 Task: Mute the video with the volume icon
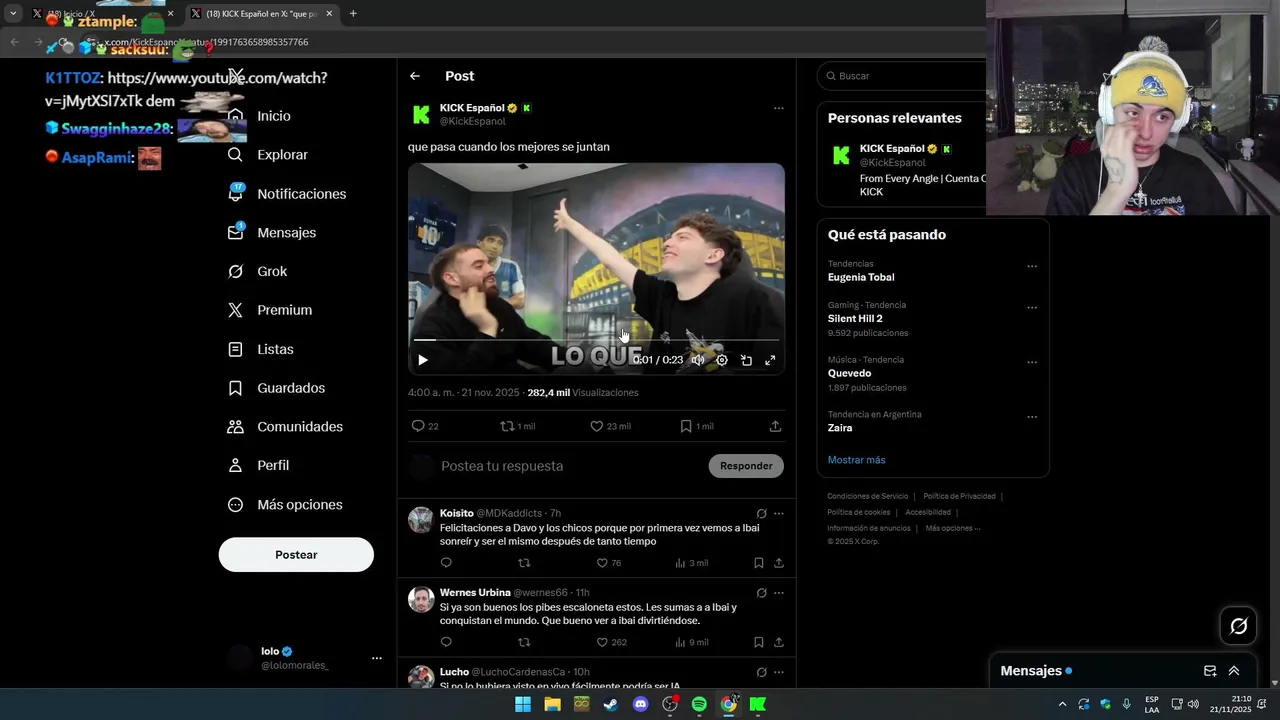[698, 360]
